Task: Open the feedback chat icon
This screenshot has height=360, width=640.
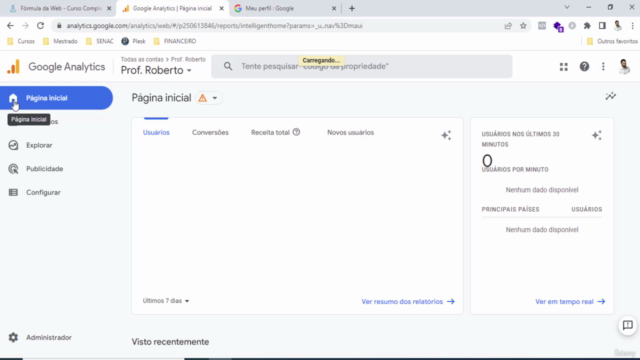Action: point(628,325)
